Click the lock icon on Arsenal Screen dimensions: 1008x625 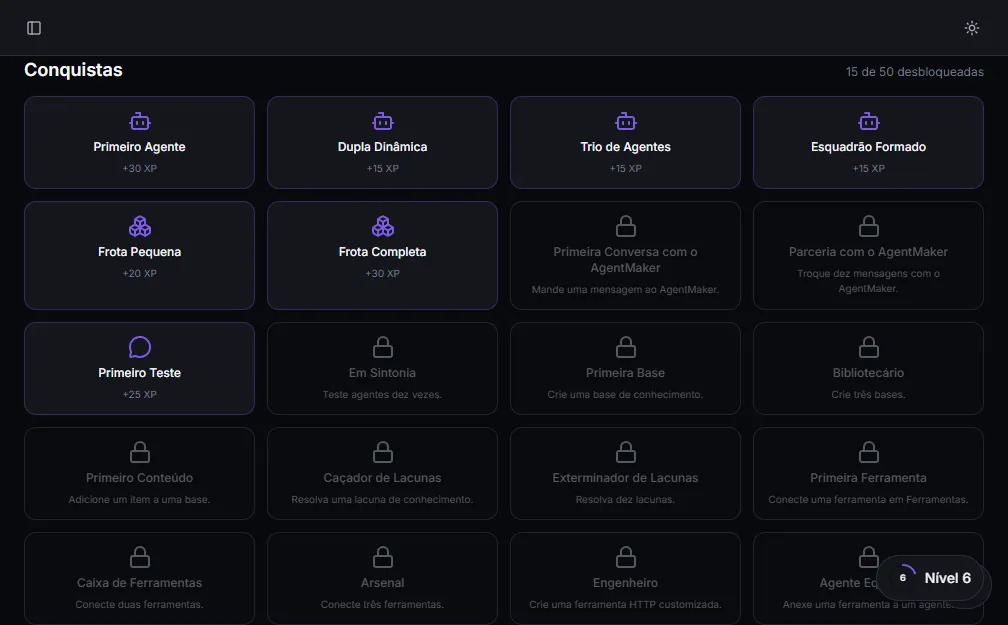pos(382,557)
